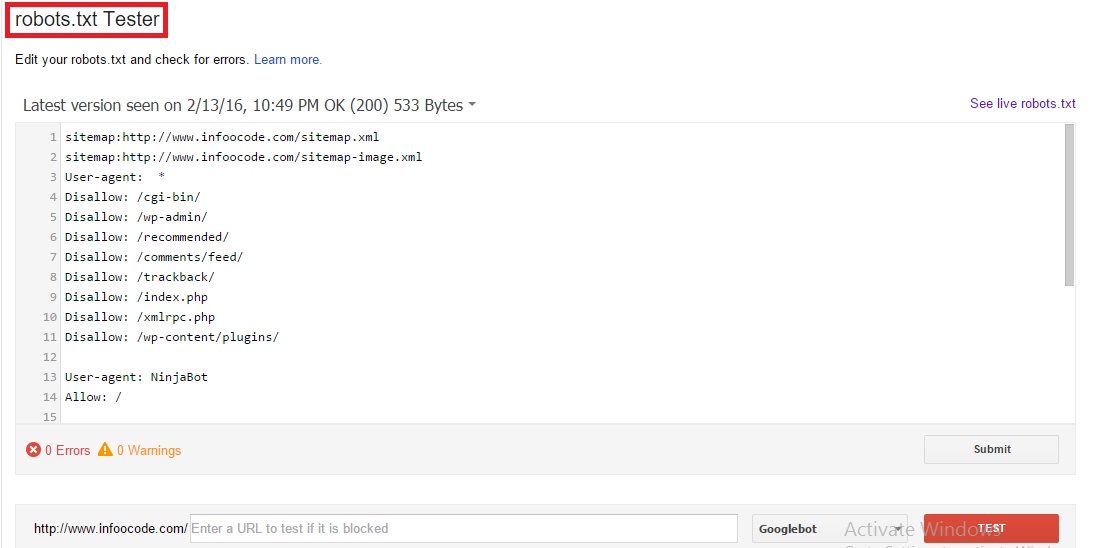Screen dimensions: 1110x548
Task: Click the orange warning triangle icon
Action: [x=105, y=451]
